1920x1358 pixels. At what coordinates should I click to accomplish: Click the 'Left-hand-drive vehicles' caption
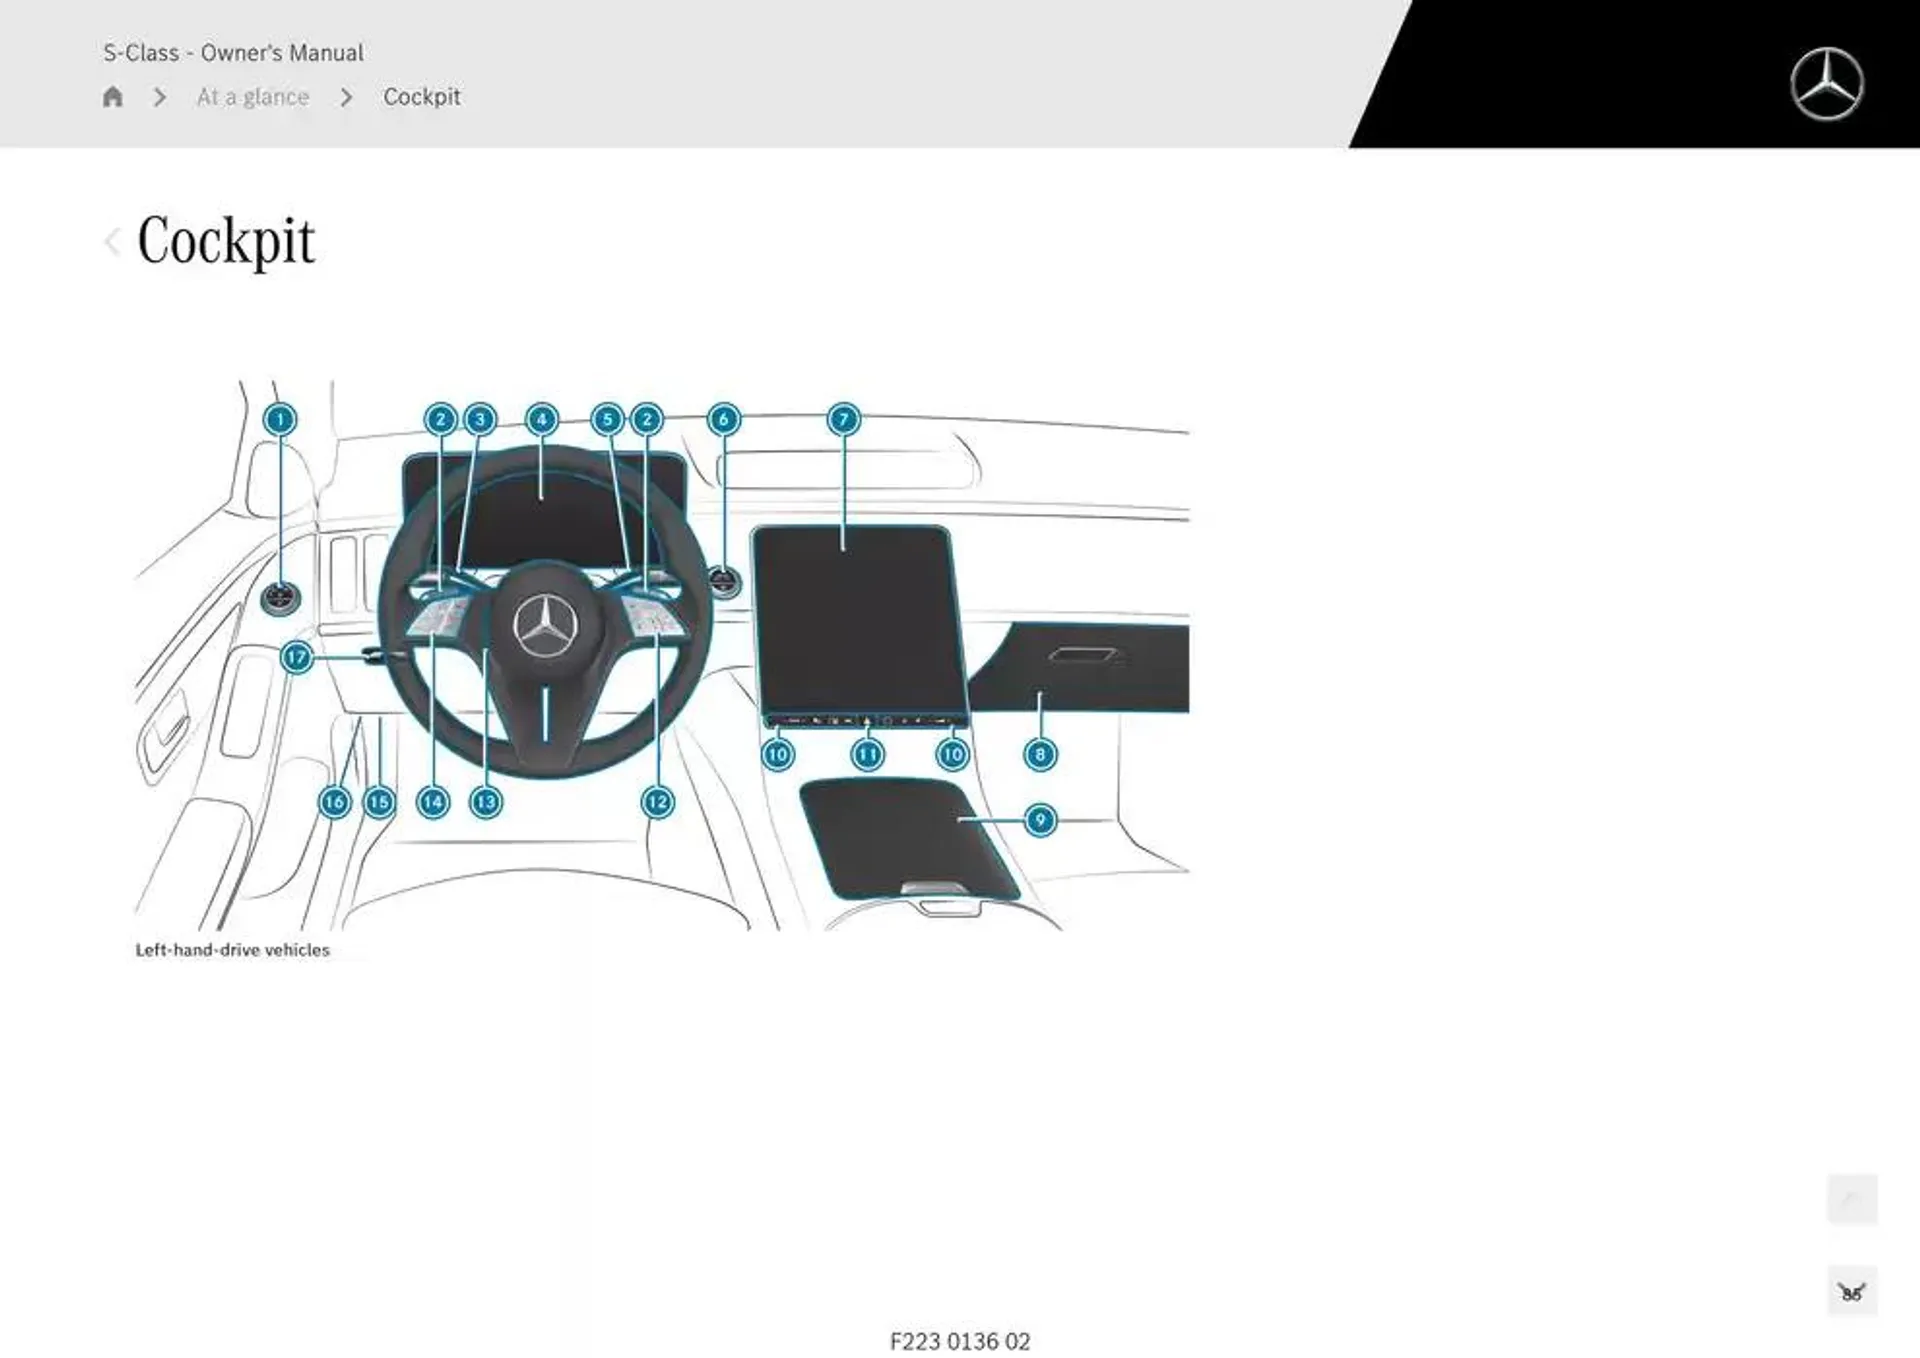click(x=232, y=950)
